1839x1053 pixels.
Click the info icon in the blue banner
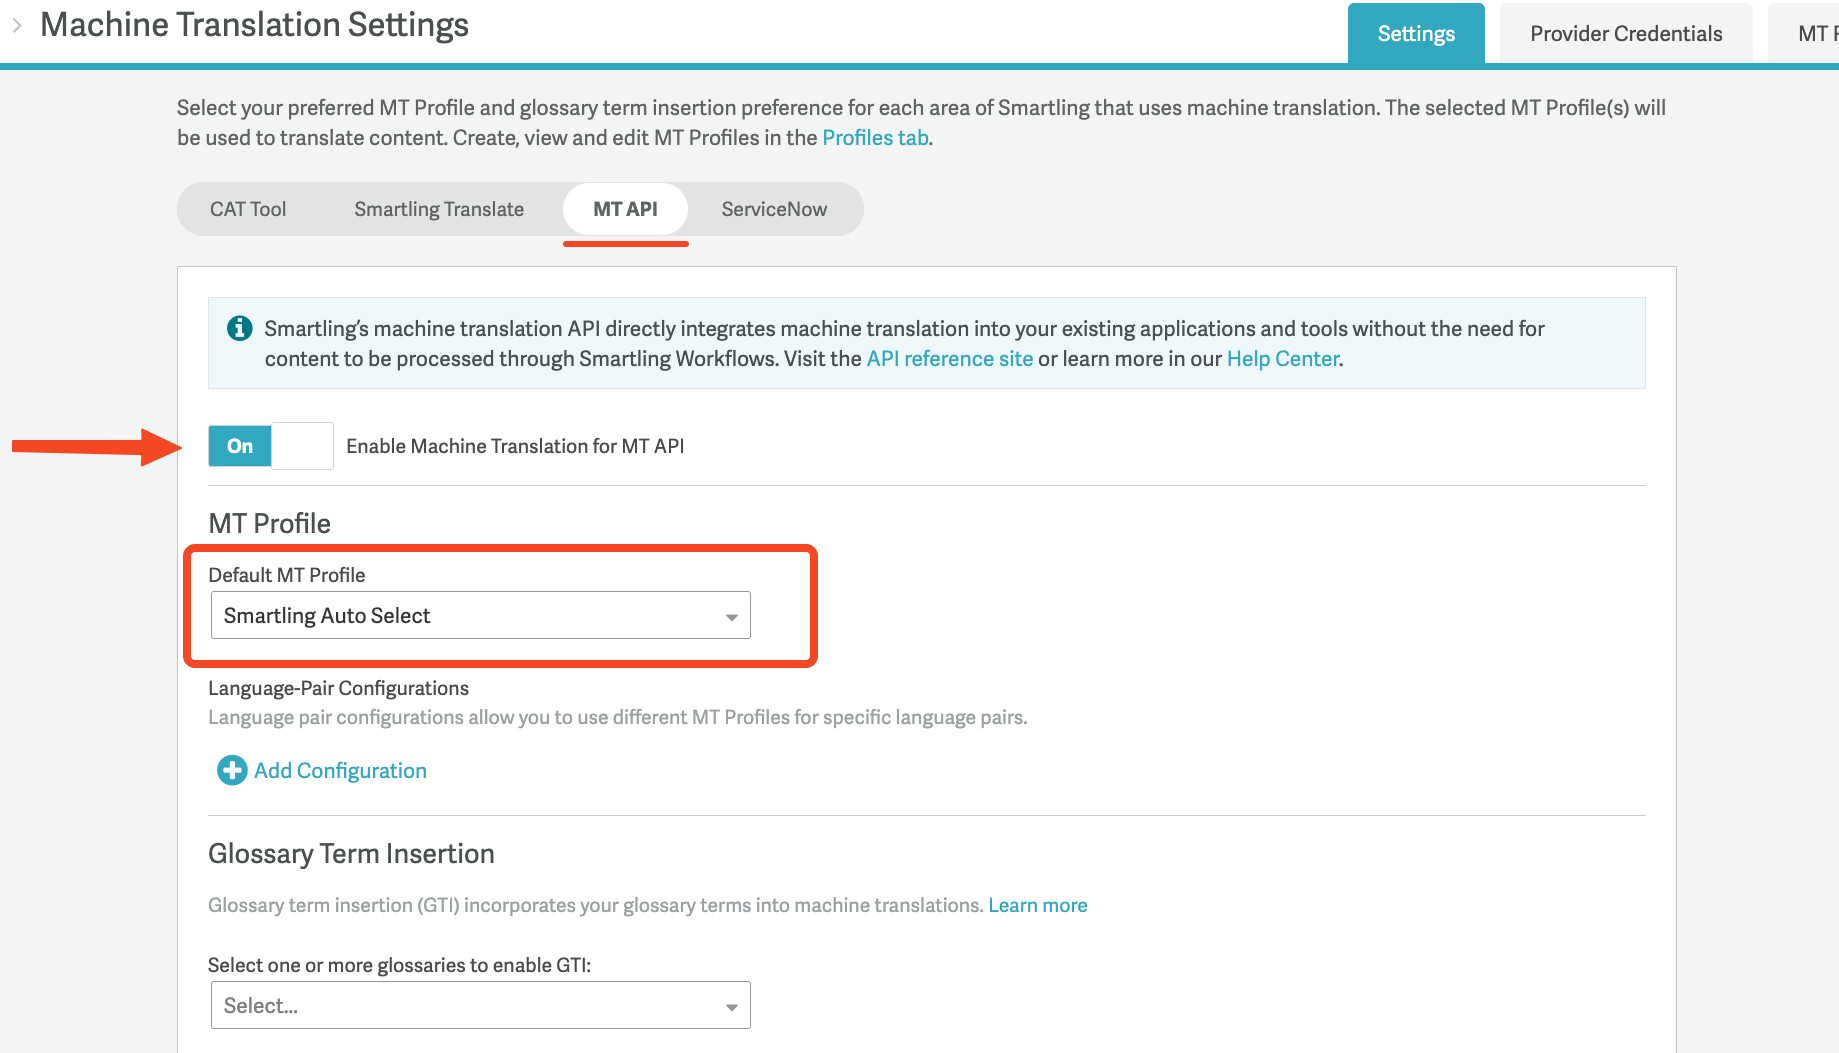pos(237,328)
